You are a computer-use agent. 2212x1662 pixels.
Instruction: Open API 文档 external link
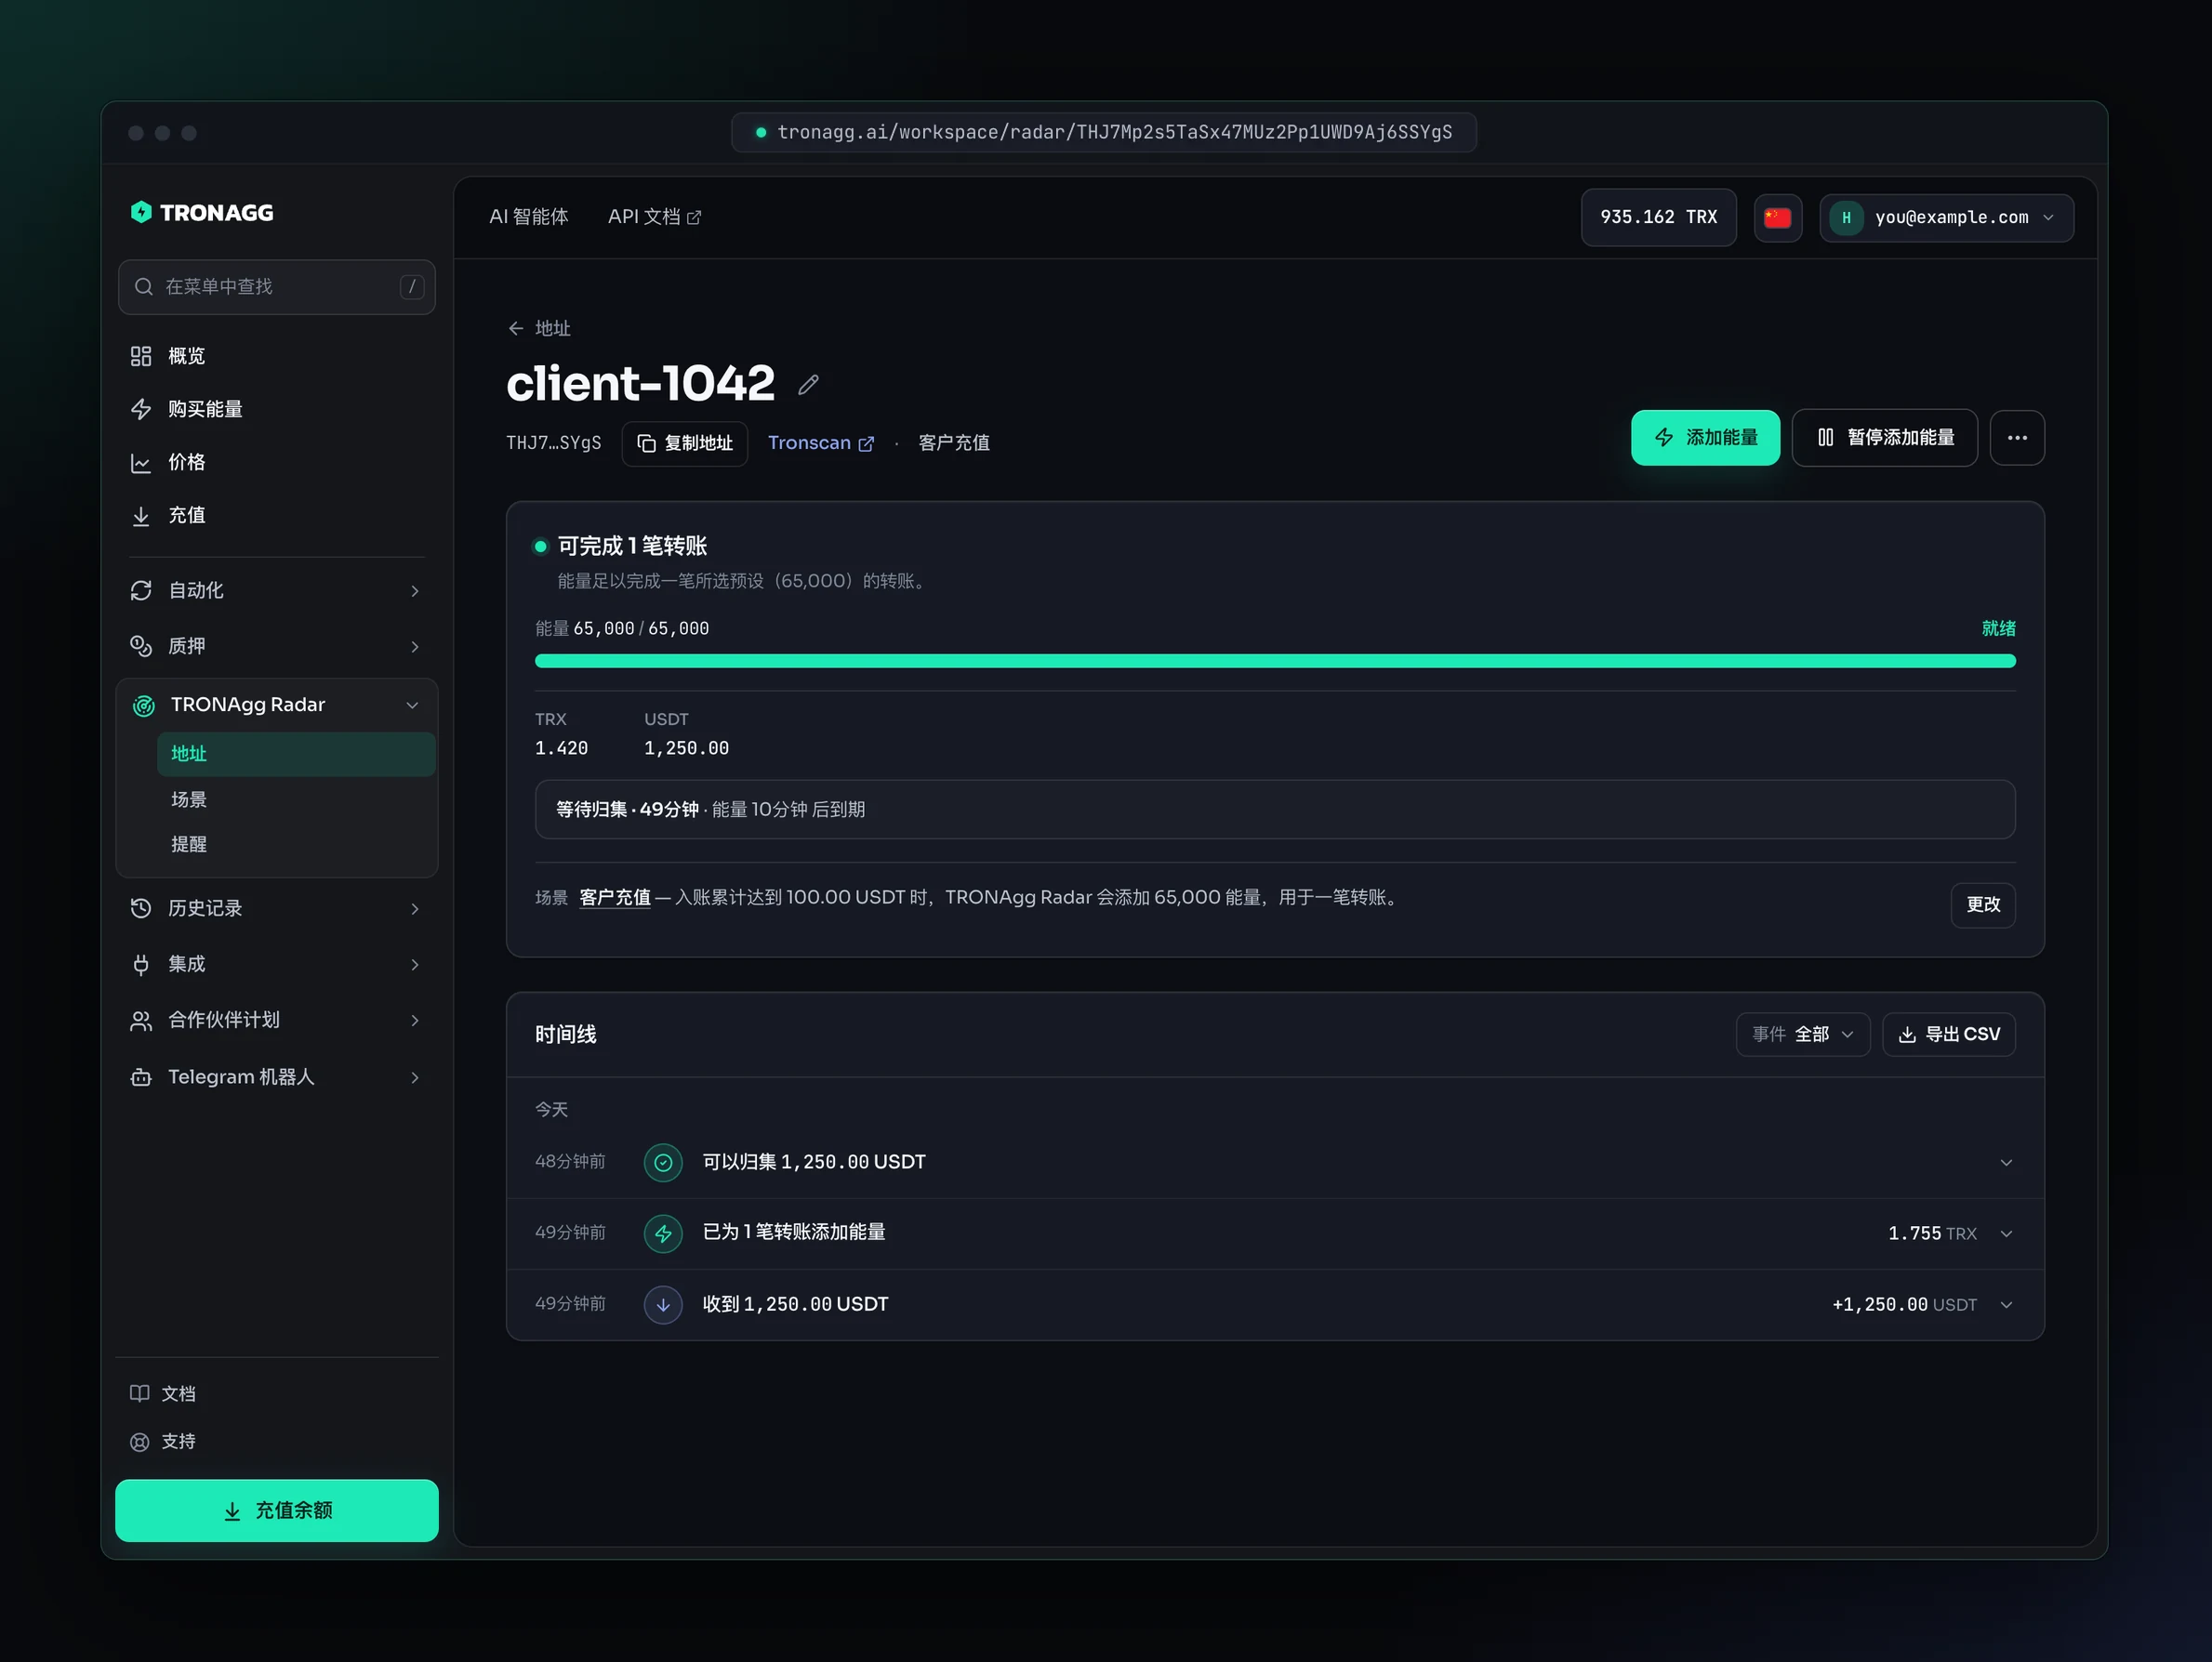click(x=654, y=217)
